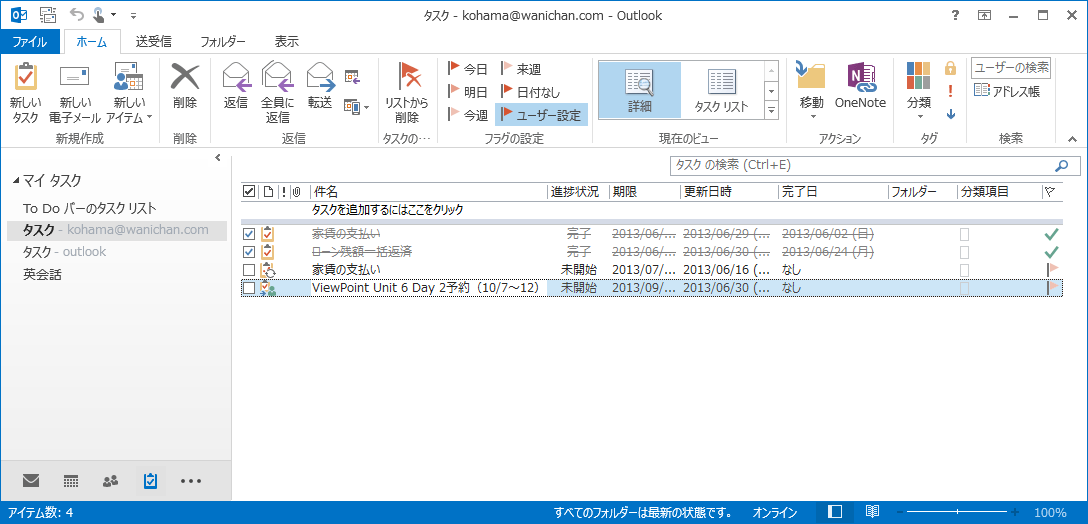This screenshot has height=524, width=1088.
Task: Open the 分類 categorize dropdown
Action: (919, 91)
